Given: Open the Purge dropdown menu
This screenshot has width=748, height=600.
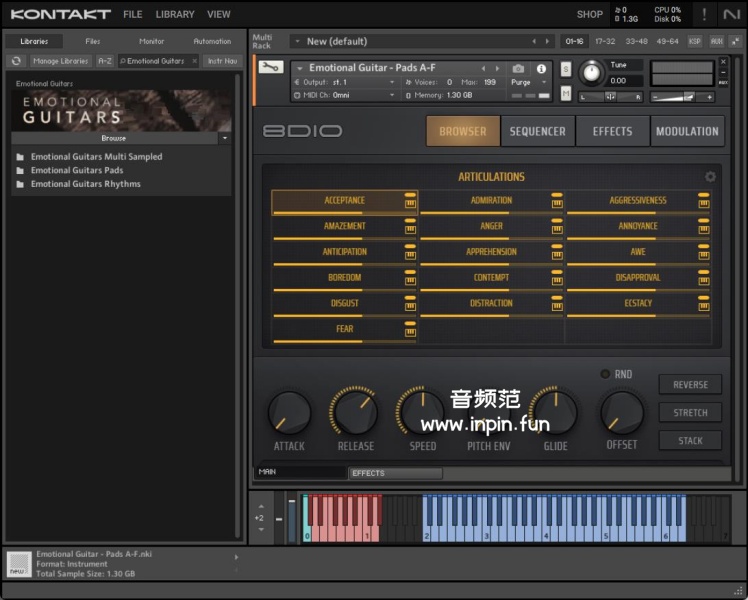Looking at the screenshot, I should (523, 82).
